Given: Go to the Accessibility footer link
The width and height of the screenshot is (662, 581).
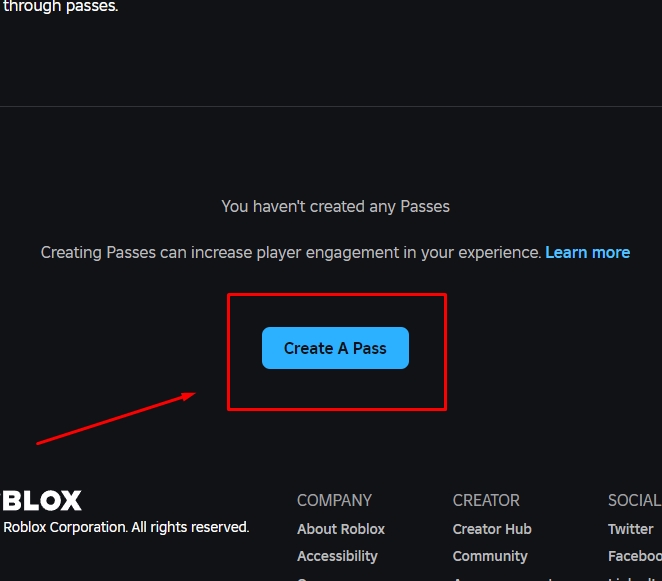Looking at the screenshot, I should click(x=337, y=556).
